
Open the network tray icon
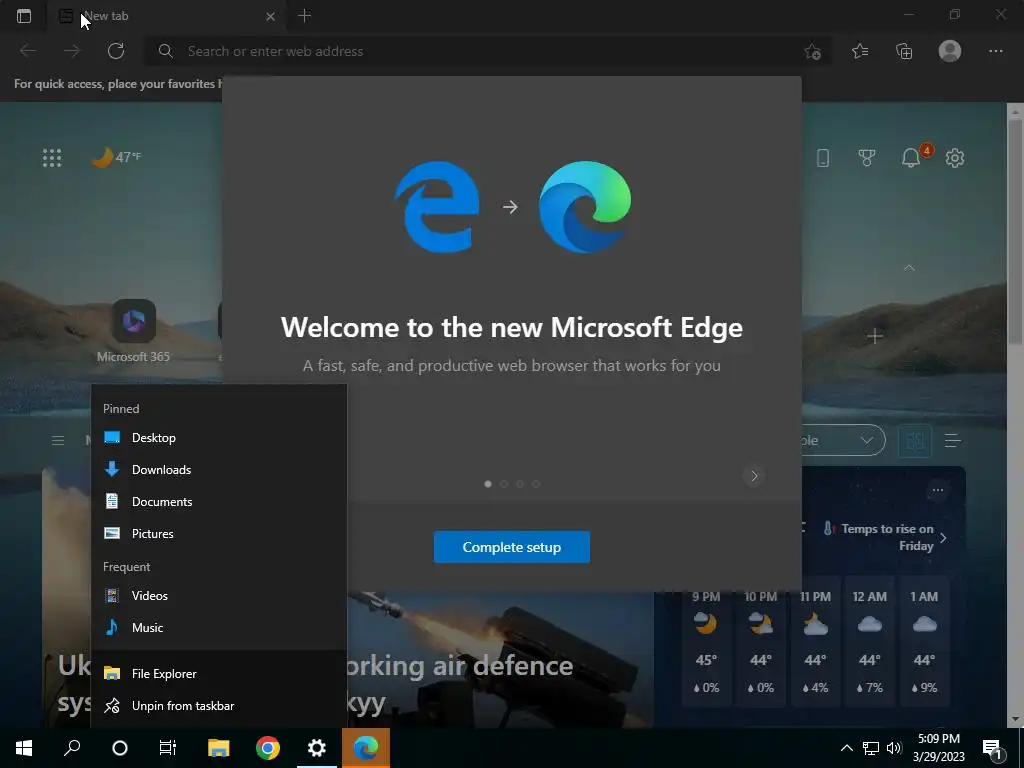tap(871, 748)
